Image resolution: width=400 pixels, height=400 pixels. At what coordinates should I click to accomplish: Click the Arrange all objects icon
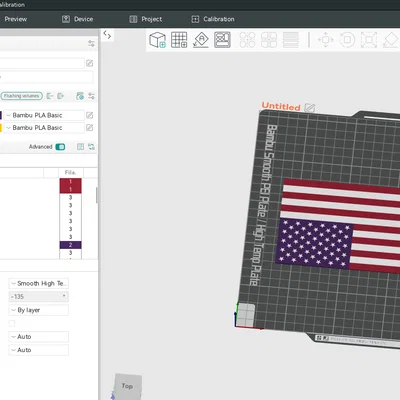(x=222, y=40)
